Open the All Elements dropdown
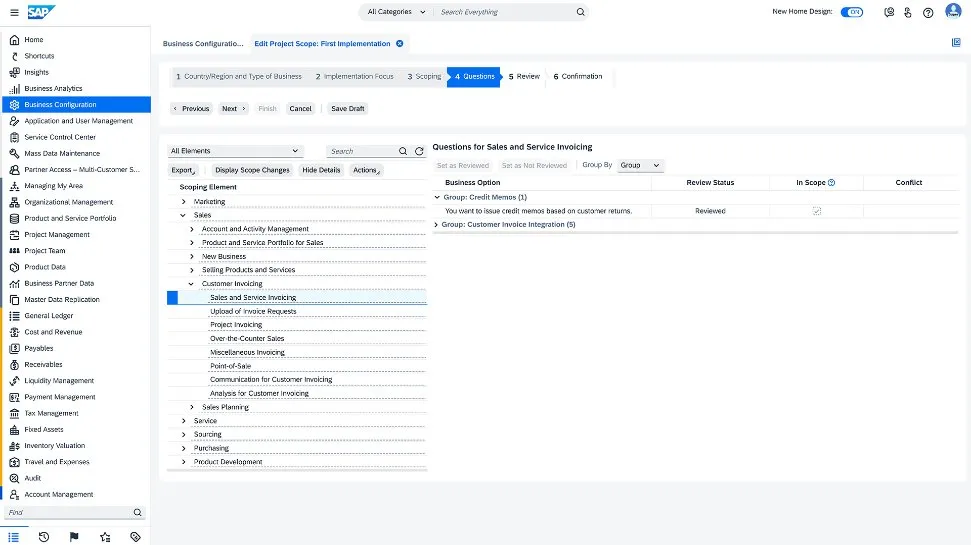The image size is (971, 545). [234, 151]
